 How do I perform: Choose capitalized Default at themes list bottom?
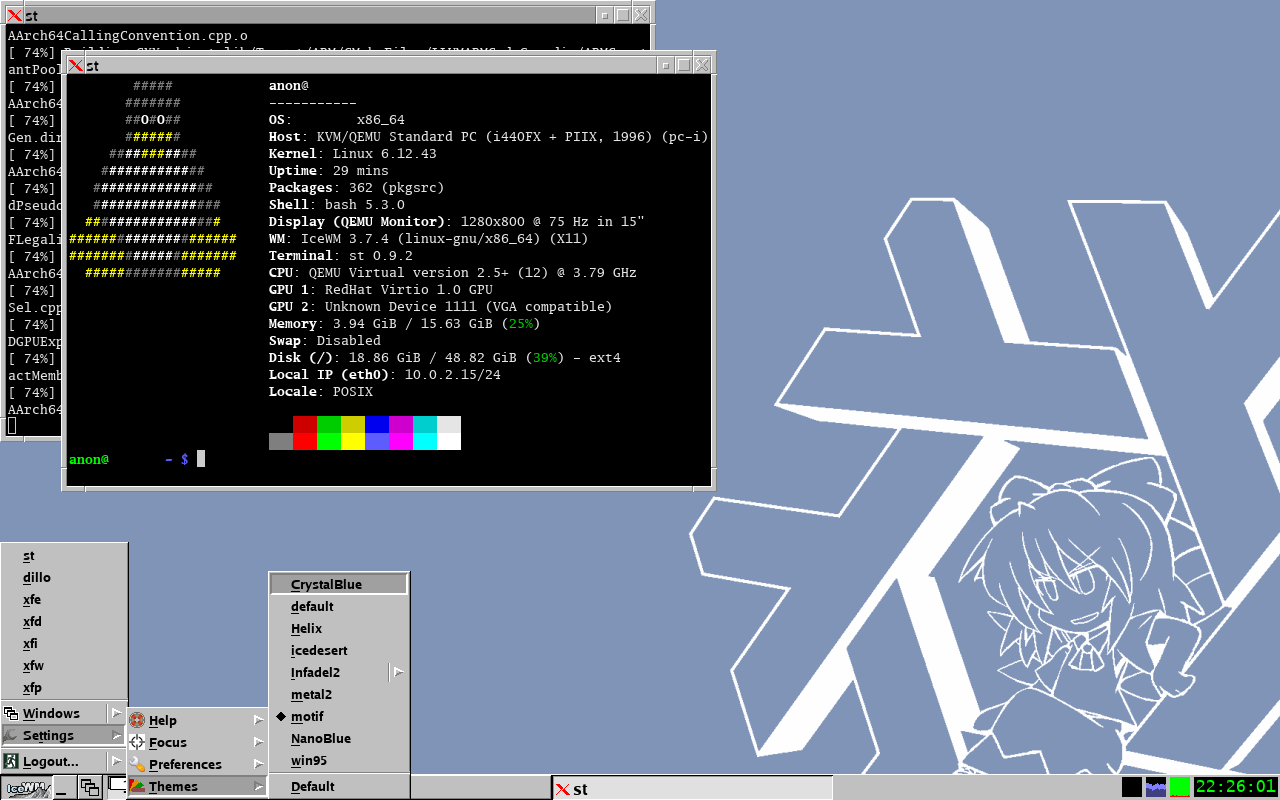339,786
